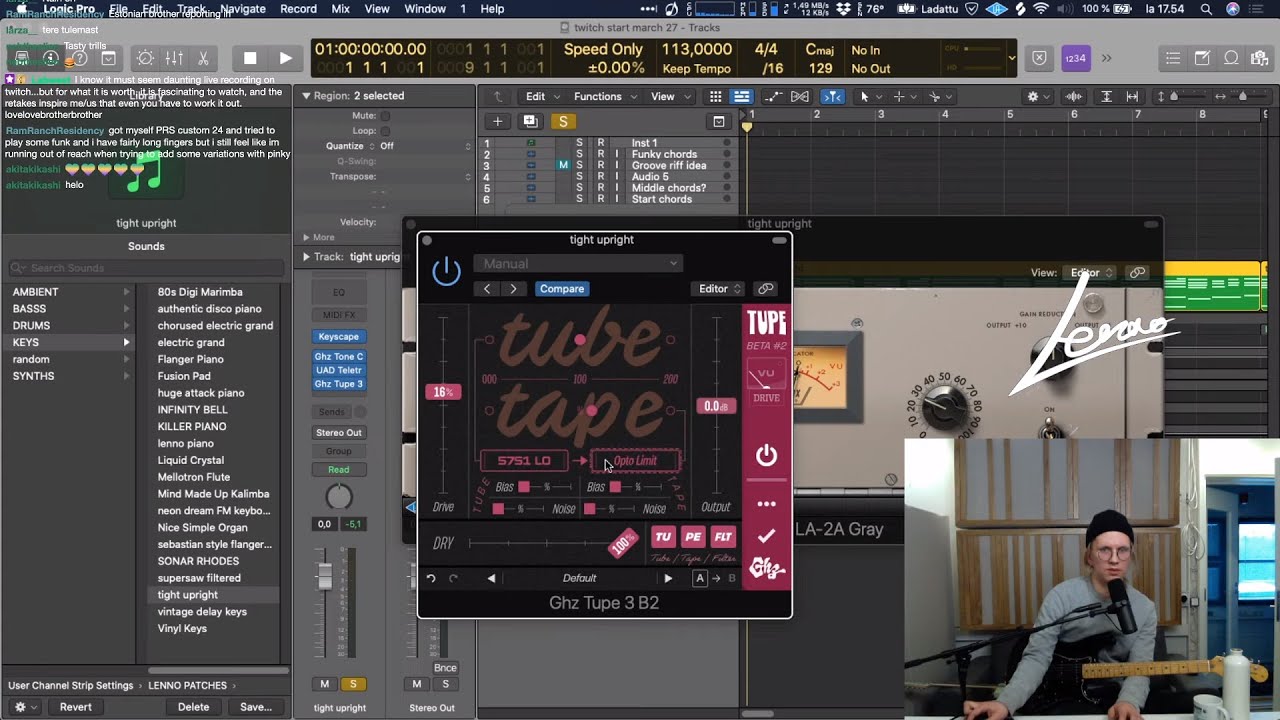Open the Manual preset dropdown
Viewport: 1280px width, 720px height.
(x=577, y=264)
